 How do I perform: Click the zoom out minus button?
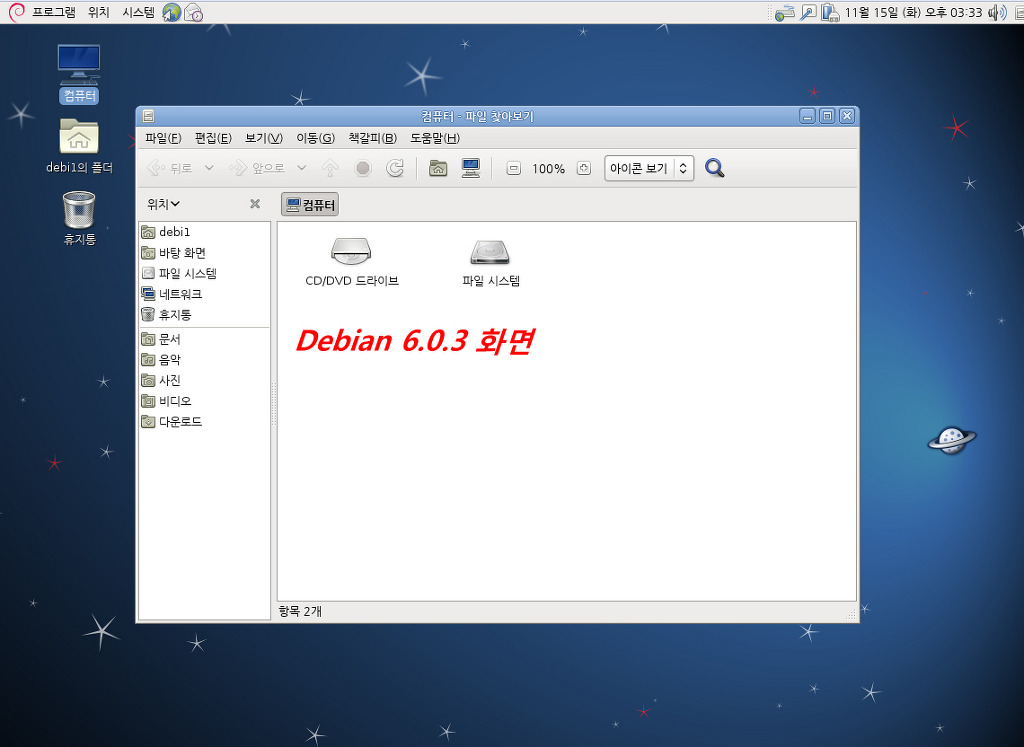pos(513,169)
